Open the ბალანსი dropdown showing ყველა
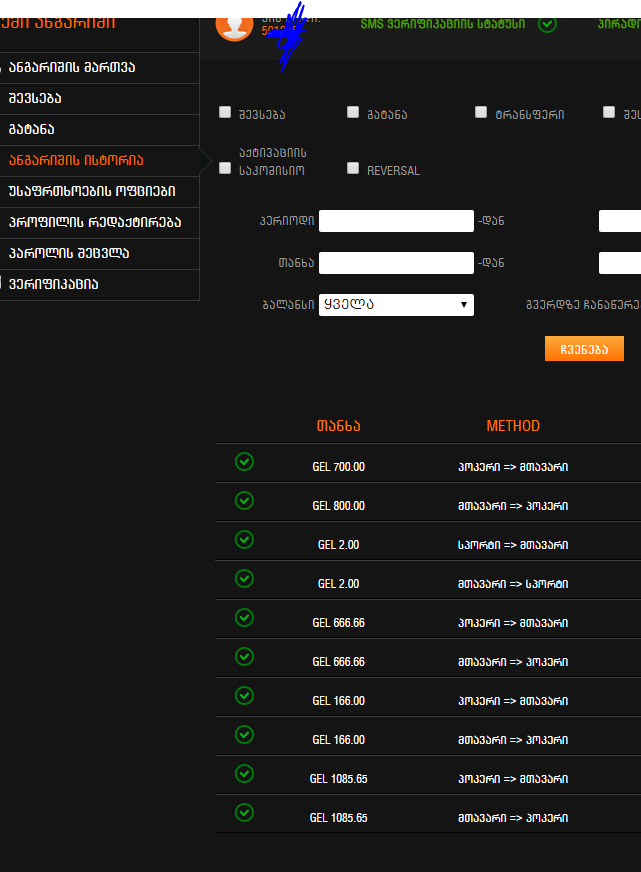The width and height of the screenshot is (641, 872). 396,305
